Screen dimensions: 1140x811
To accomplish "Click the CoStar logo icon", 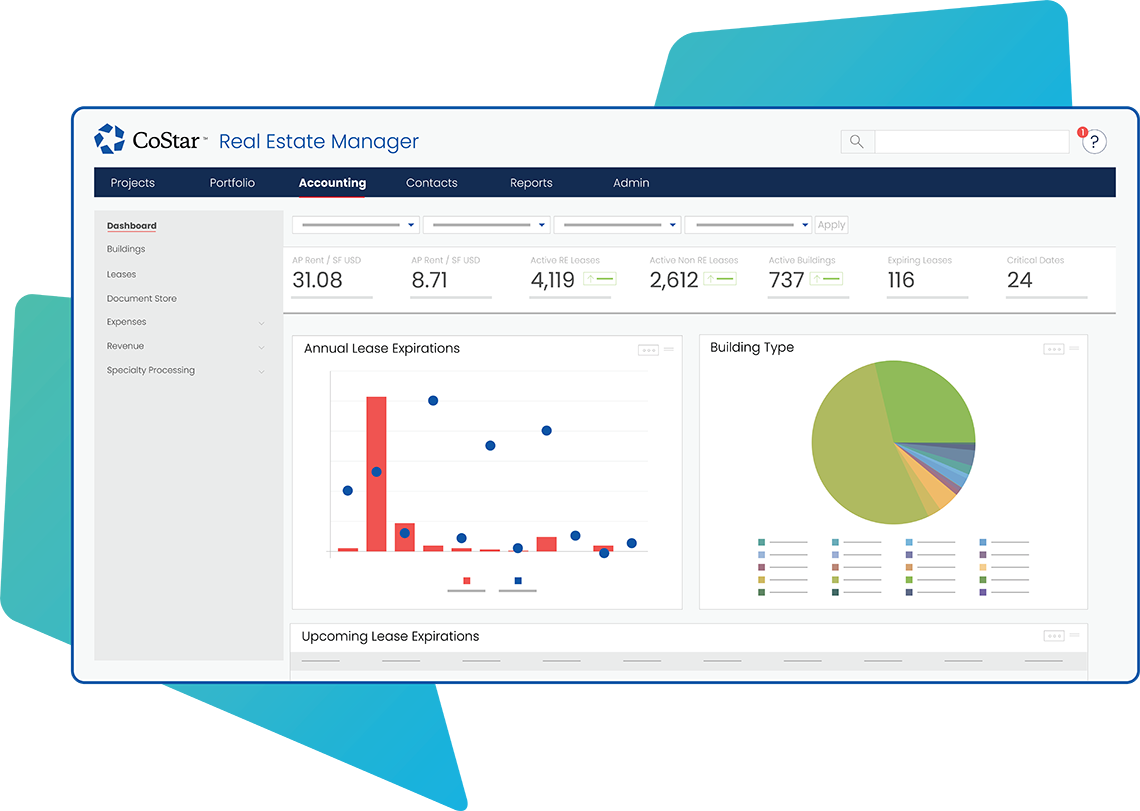I will click(x=109, y=140).
